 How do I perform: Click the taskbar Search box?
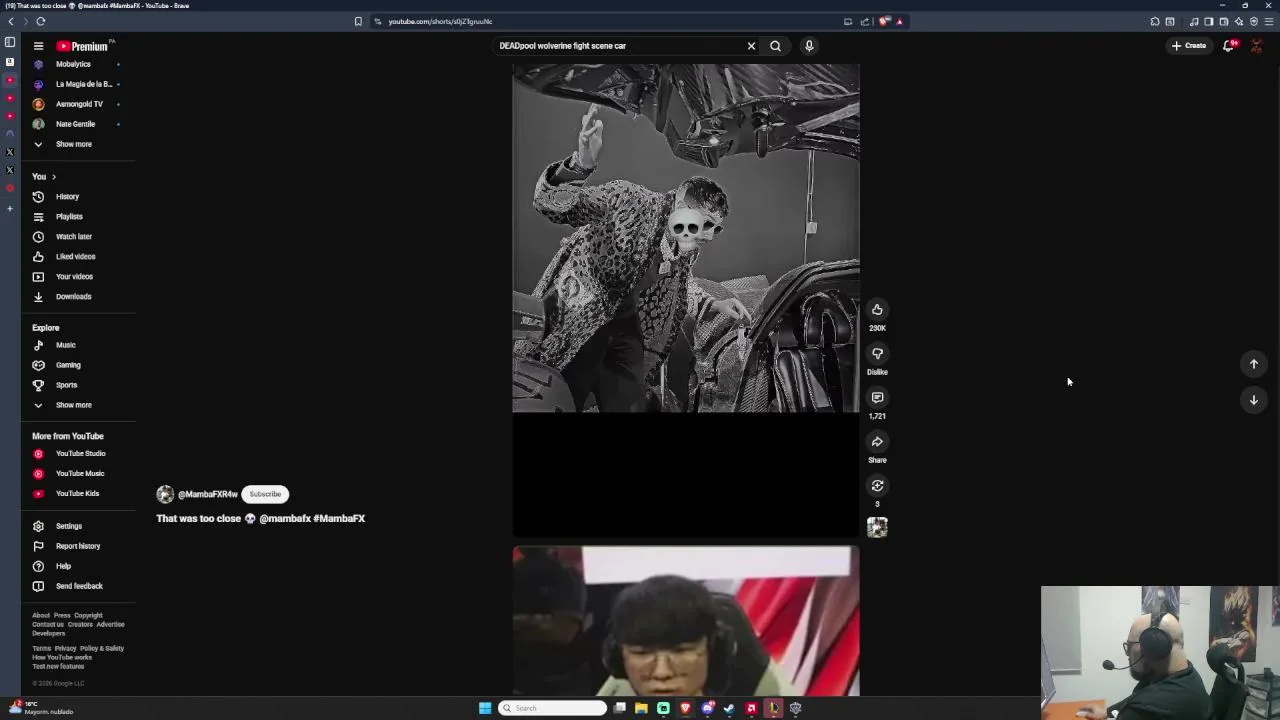click(x=553, y=708)
